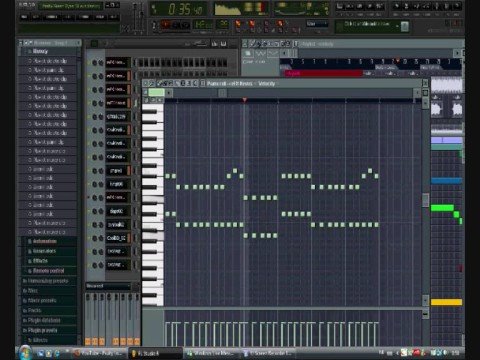Open the piano roll options menu icon
Screen dimensions: 480x360
[x=146, y=83]
